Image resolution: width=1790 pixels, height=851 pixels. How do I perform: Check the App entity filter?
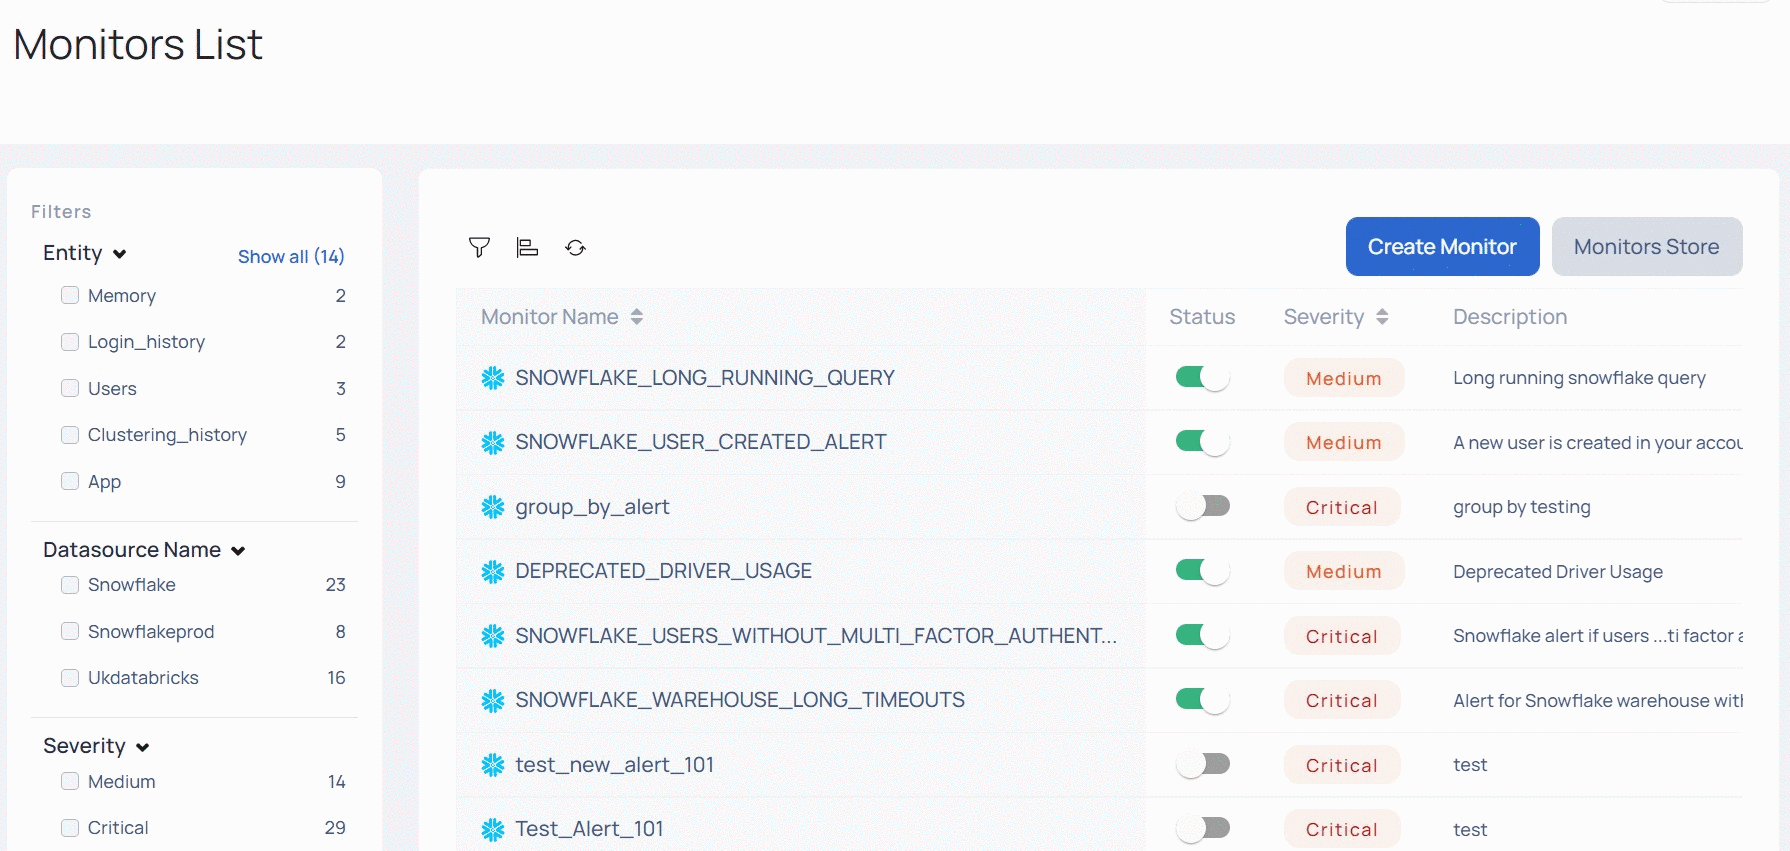70,481
